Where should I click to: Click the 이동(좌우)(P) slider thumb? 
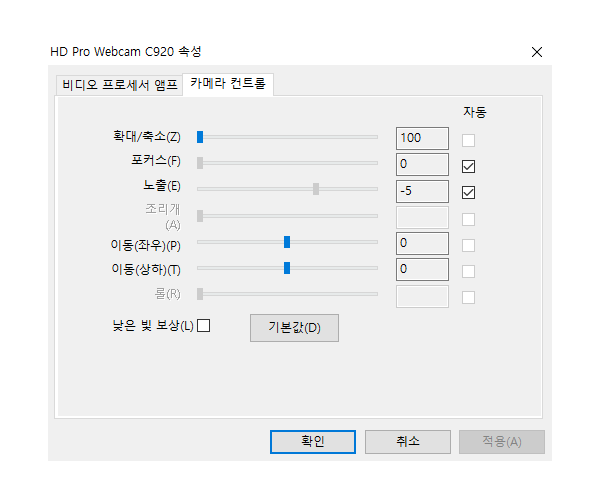point(287,242)
